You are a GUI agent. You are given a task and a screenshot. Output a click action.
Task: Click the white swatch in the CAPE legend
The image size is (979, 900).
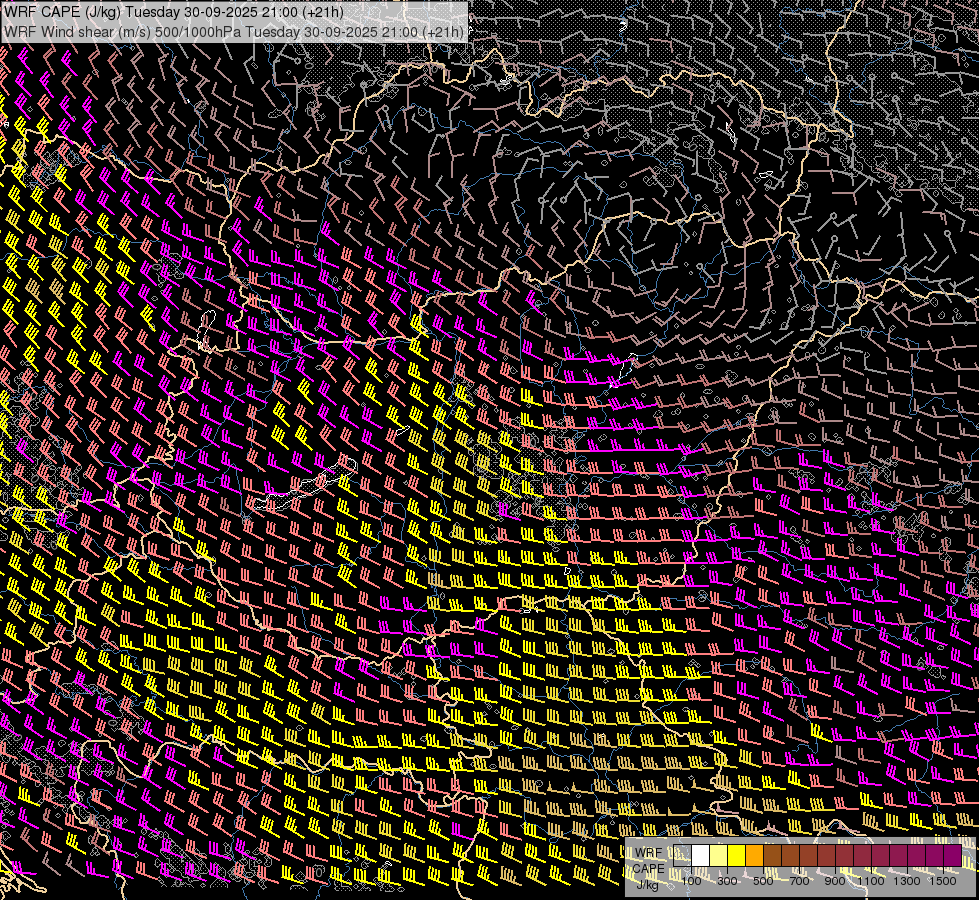tap(701, 856)
